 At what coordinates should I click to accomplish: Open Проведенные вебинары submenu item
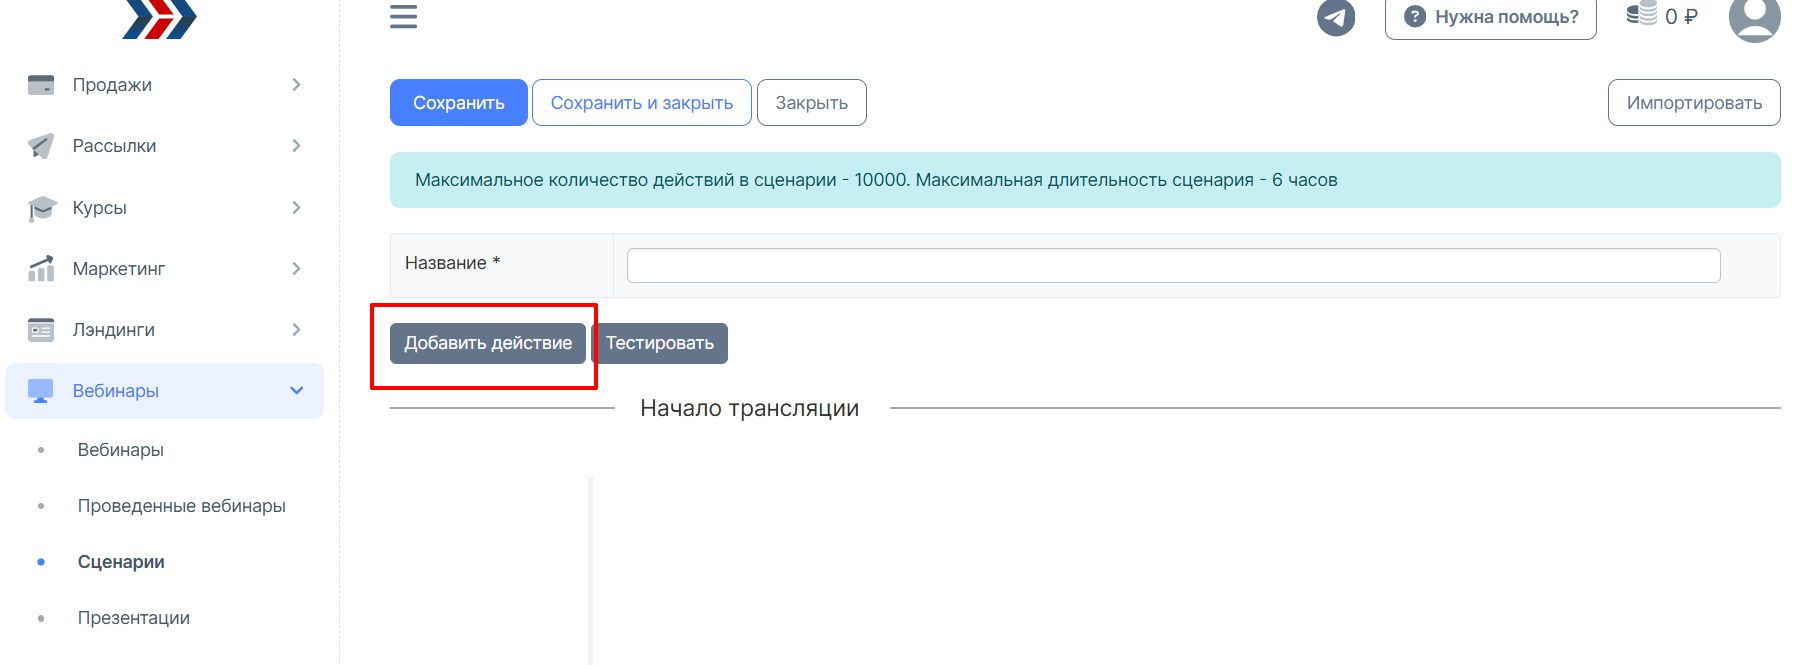pos(181,506)
